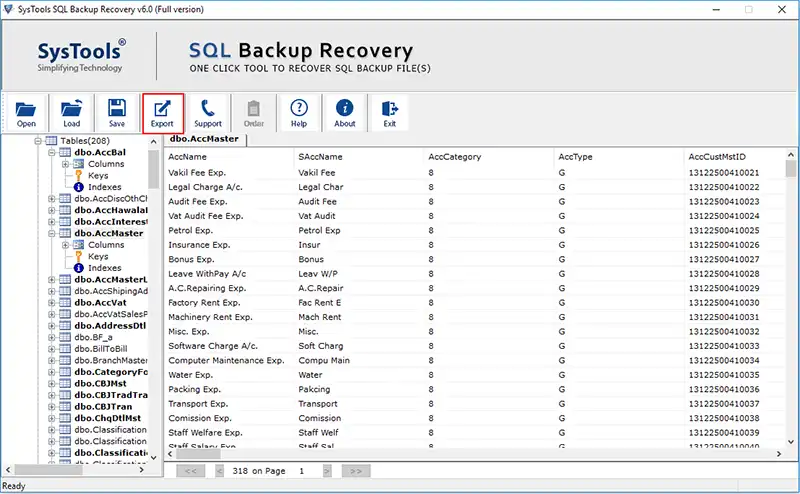Select the 'Compu Main' cell
This screenshot has width=800, height=494.
(x=359, y=360)
